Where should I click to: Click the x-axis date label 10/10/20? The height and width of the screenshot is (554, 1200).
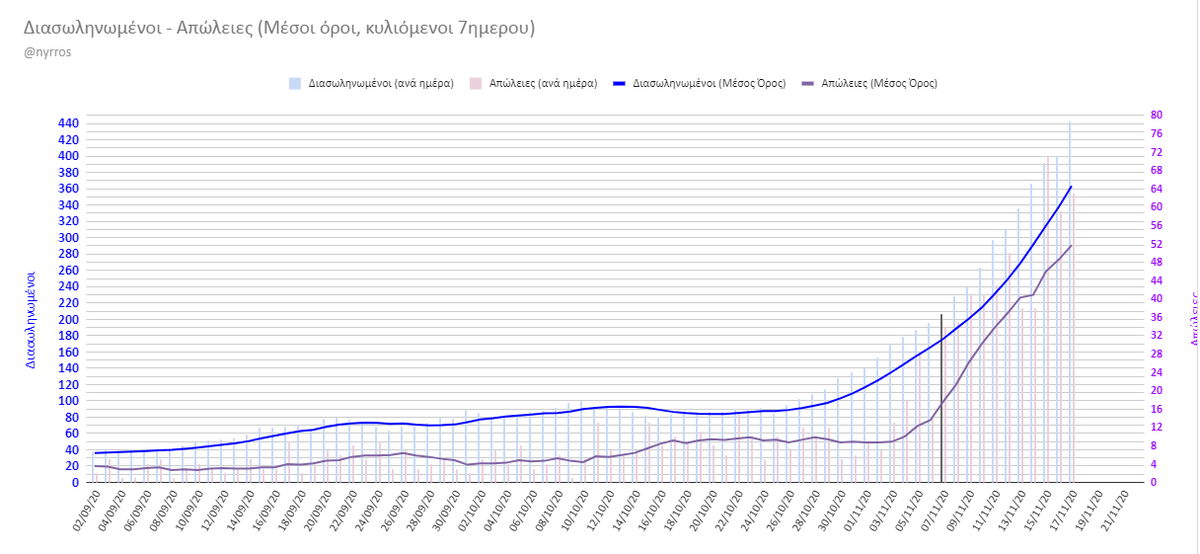[x=573, y=510]
